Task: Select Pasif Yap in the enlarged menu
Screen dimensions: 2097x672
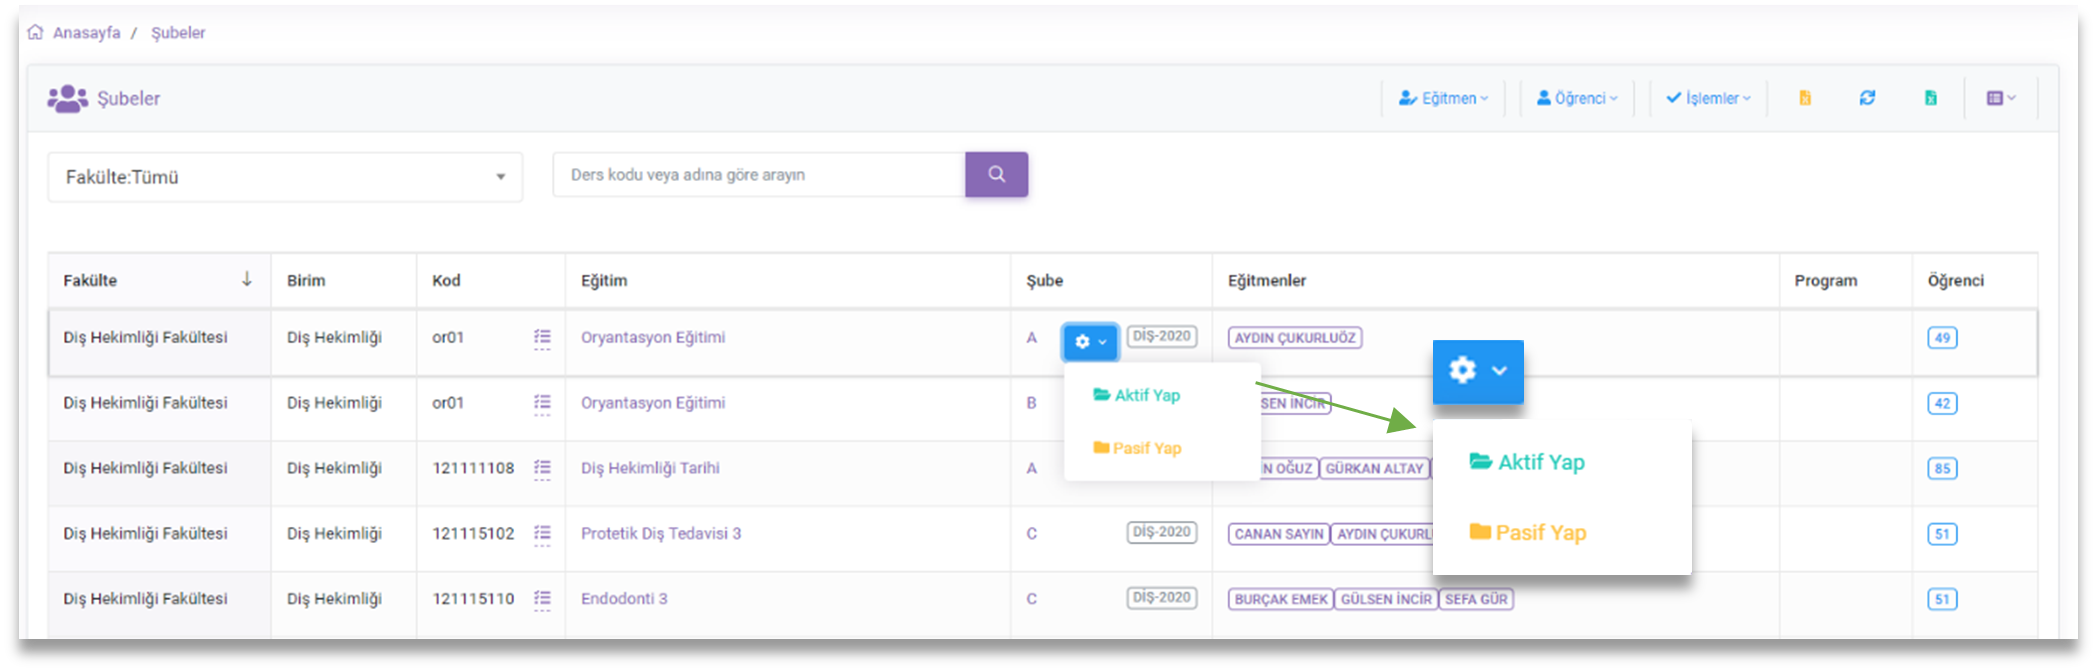Action: [x=1527, y=533]
